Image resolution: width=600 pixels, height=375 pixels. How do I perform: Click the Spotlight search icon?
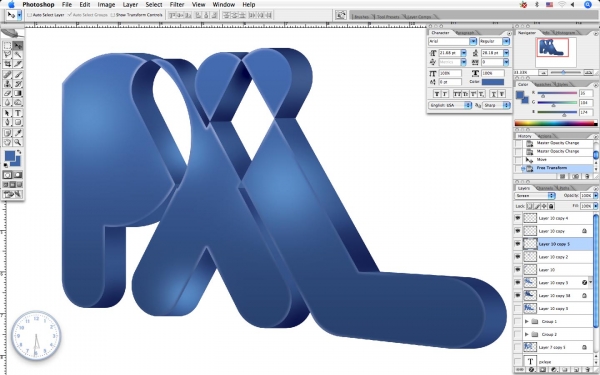pos(588,5)
